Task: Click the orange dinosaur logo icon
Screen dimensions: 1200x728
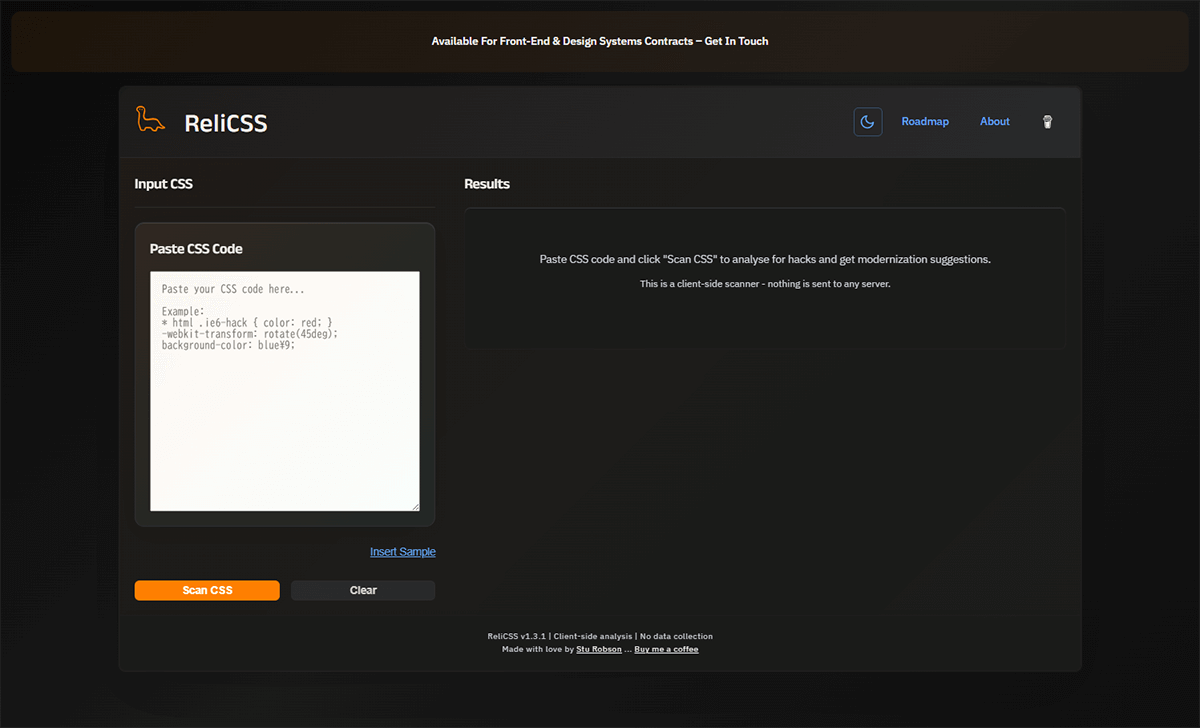Action: point(150,120)
